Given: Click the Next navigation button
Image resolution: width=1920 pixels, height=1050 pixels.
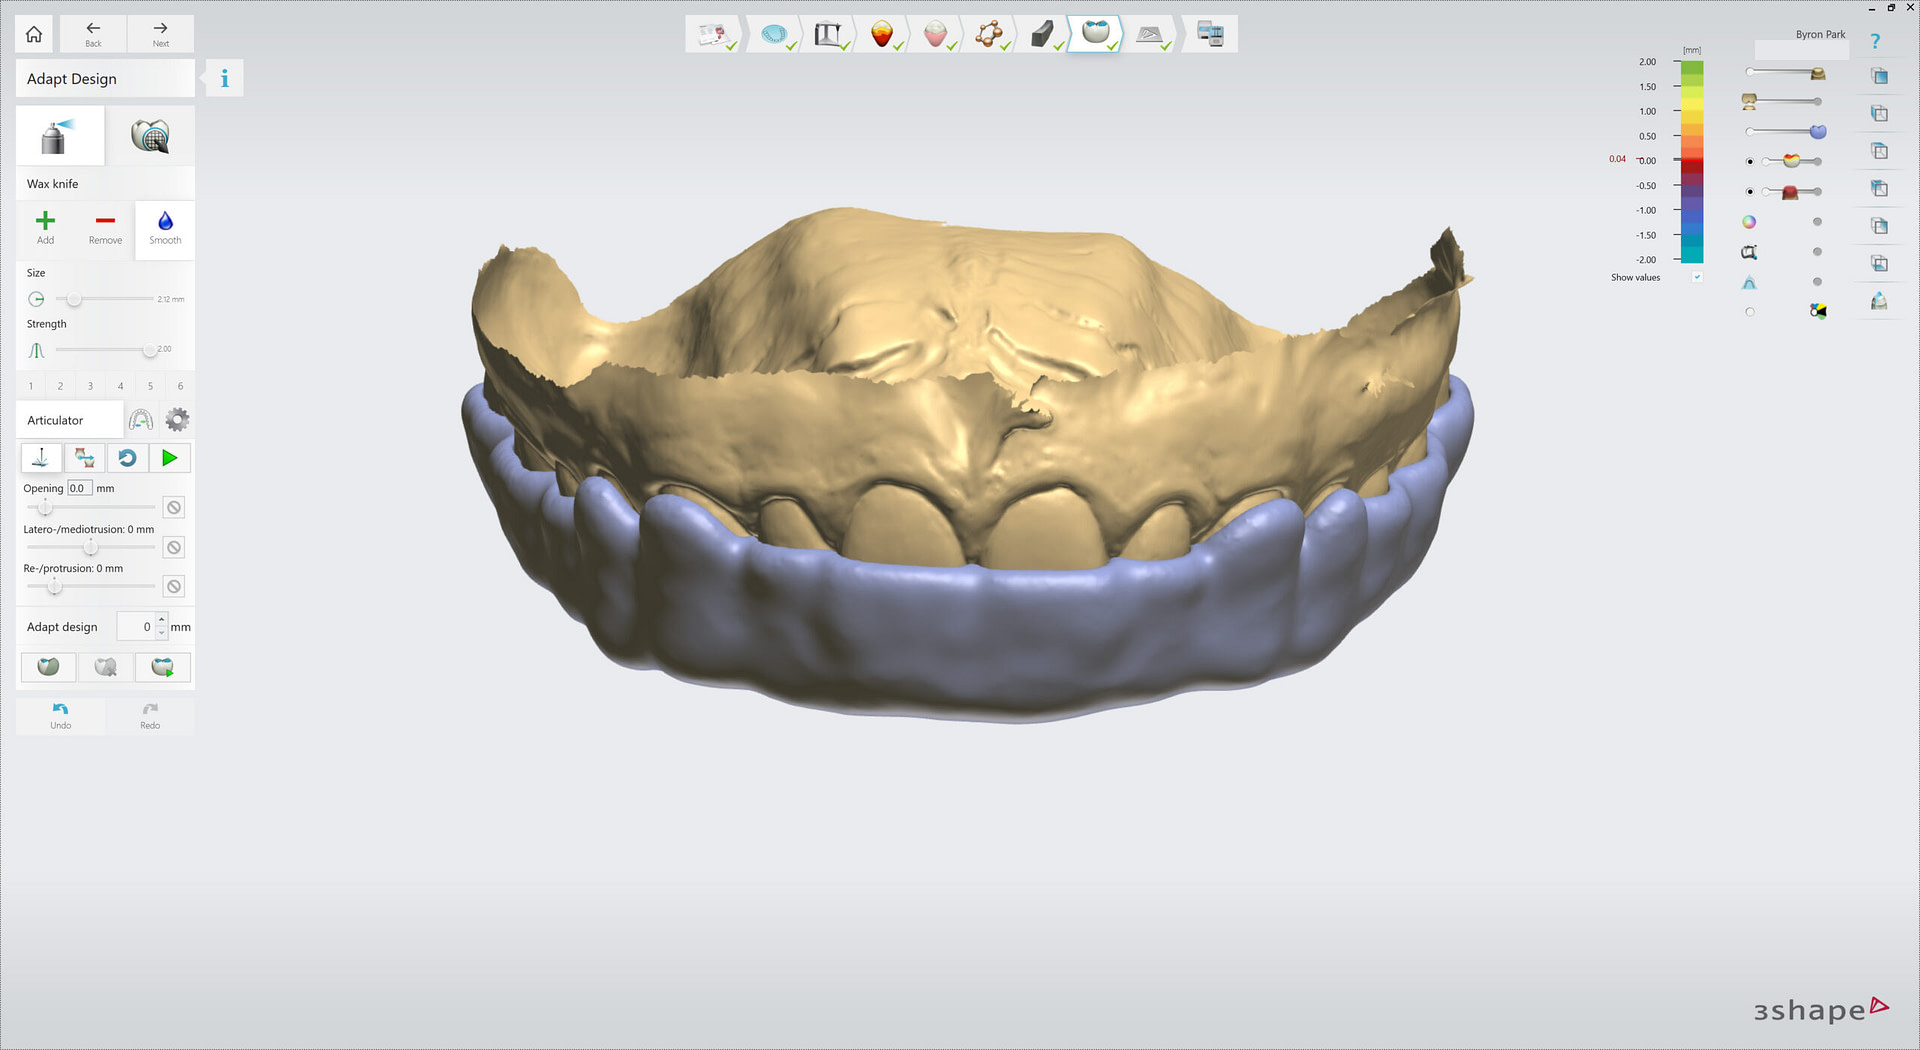Looking at the screenshot, I should (160, 33).
